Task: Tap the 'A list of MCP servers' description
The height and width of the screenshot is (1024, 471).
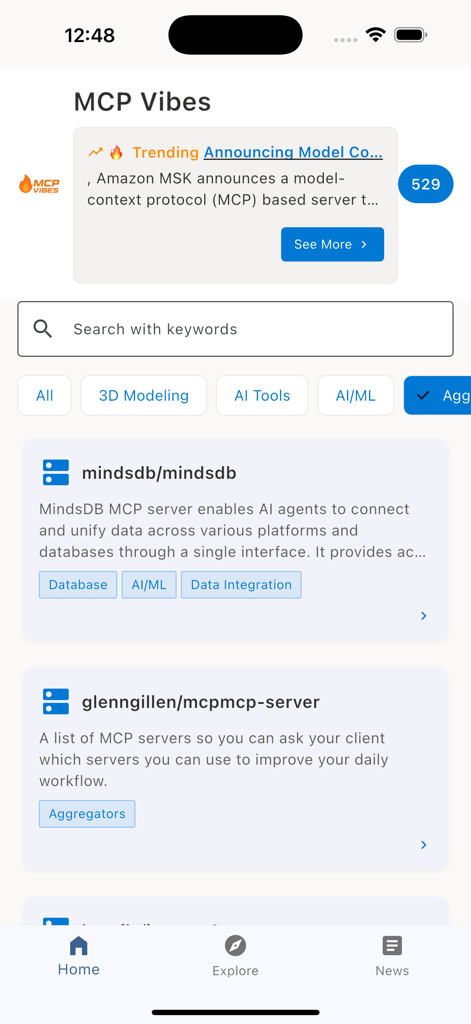Action: (x=214, y=760)
